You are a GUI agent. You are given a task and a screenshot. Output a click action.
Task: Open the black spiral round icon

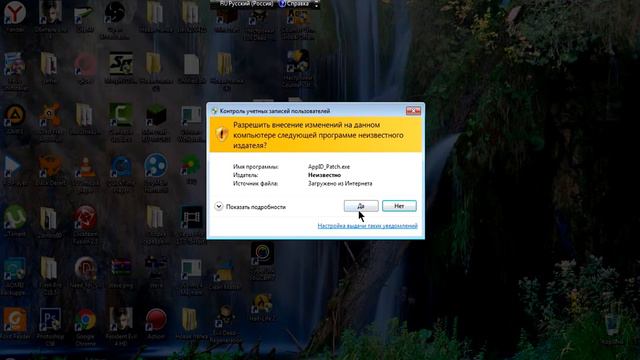(115, 12)
